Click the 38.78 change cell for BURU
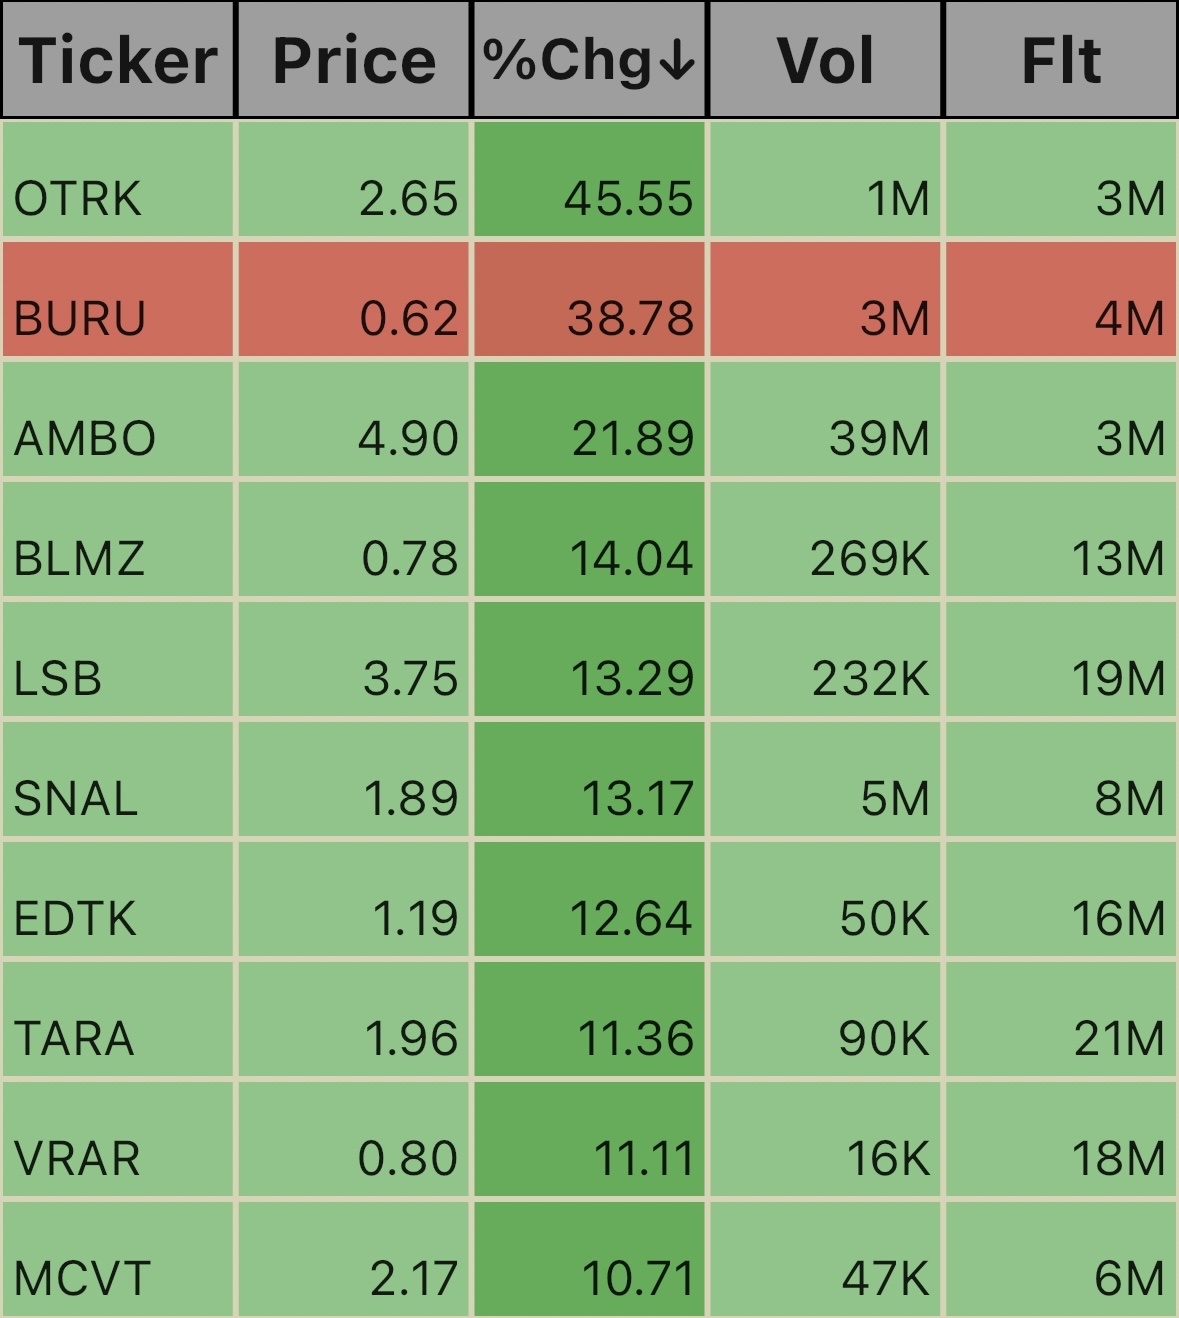The height and width of the screenshot is (1318, 1179). tap(590, 299)
